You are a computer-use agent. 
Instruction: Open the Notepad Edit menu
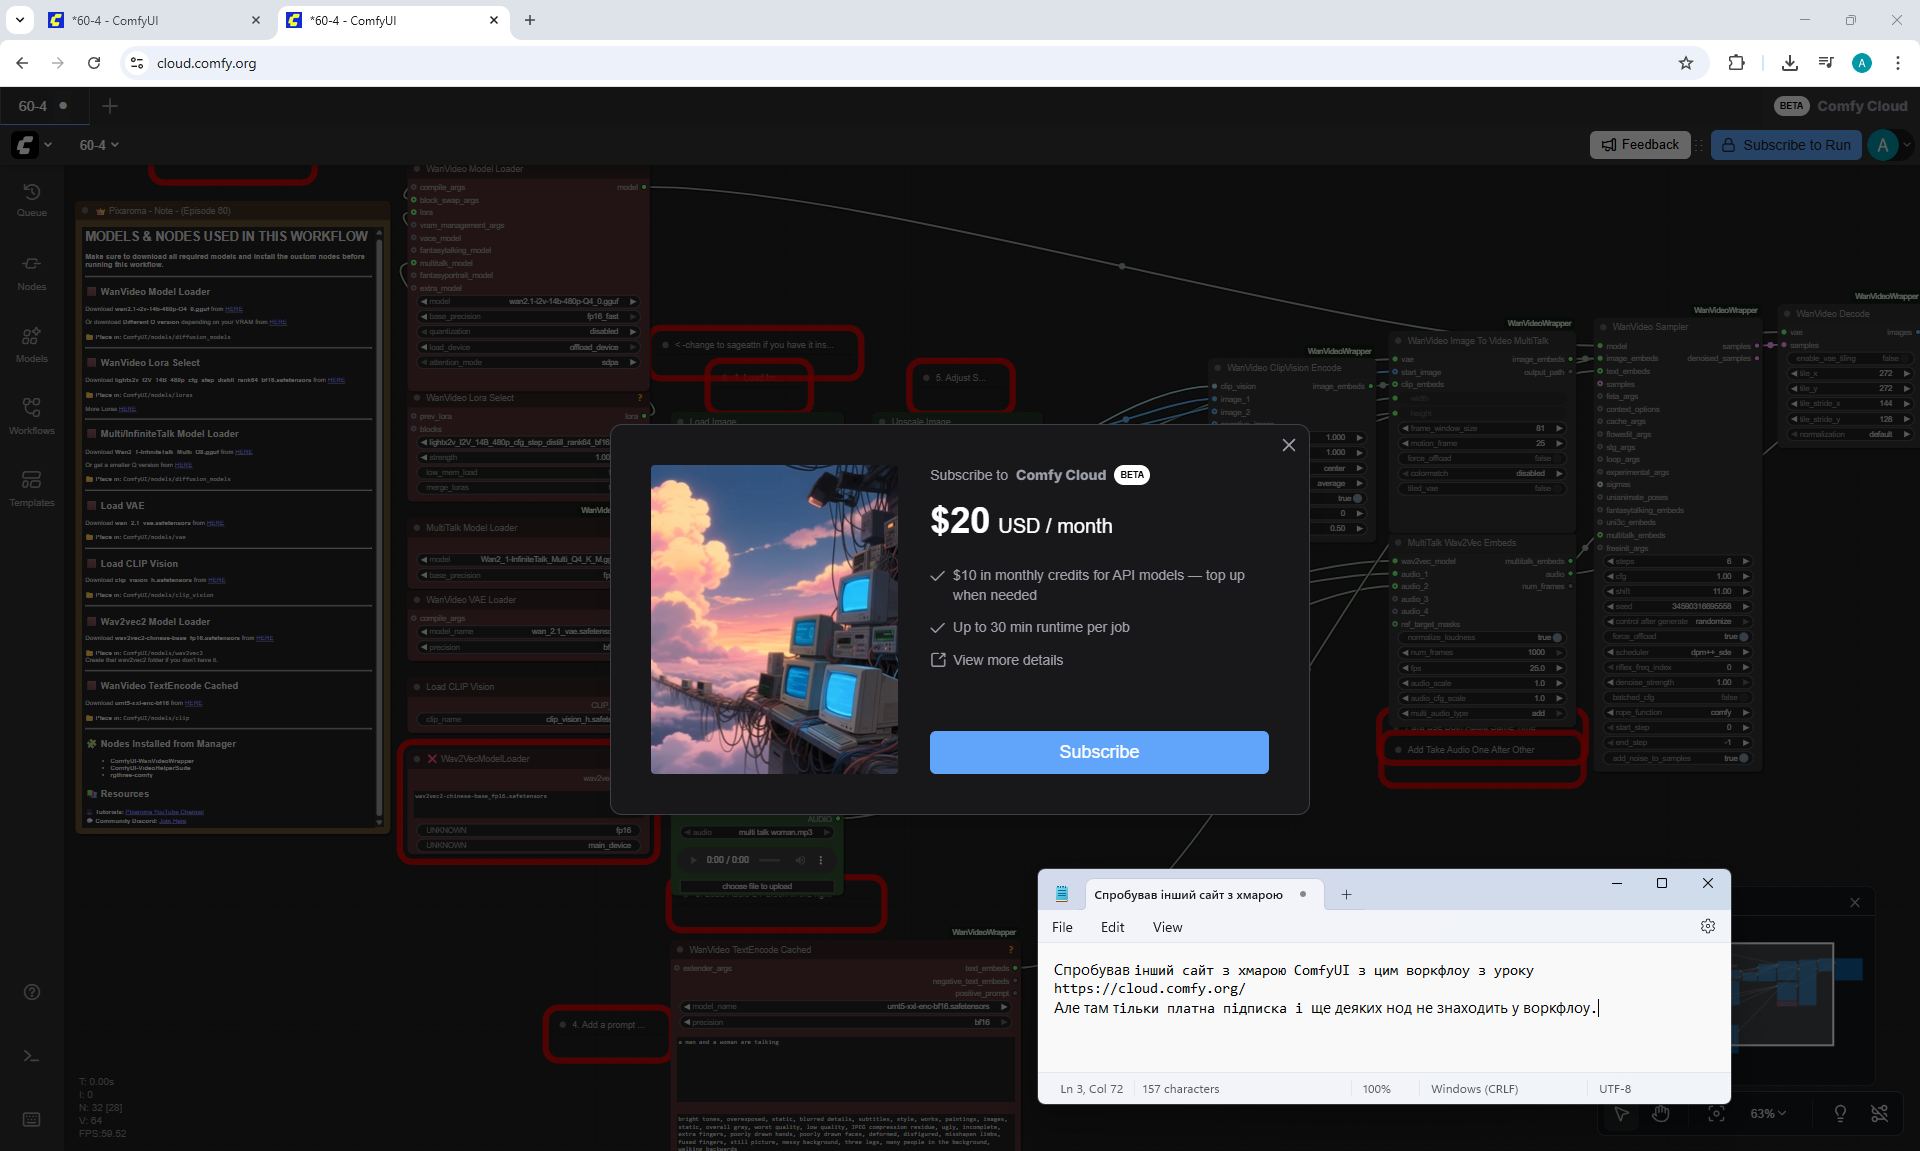click(x=1112, y=927)
